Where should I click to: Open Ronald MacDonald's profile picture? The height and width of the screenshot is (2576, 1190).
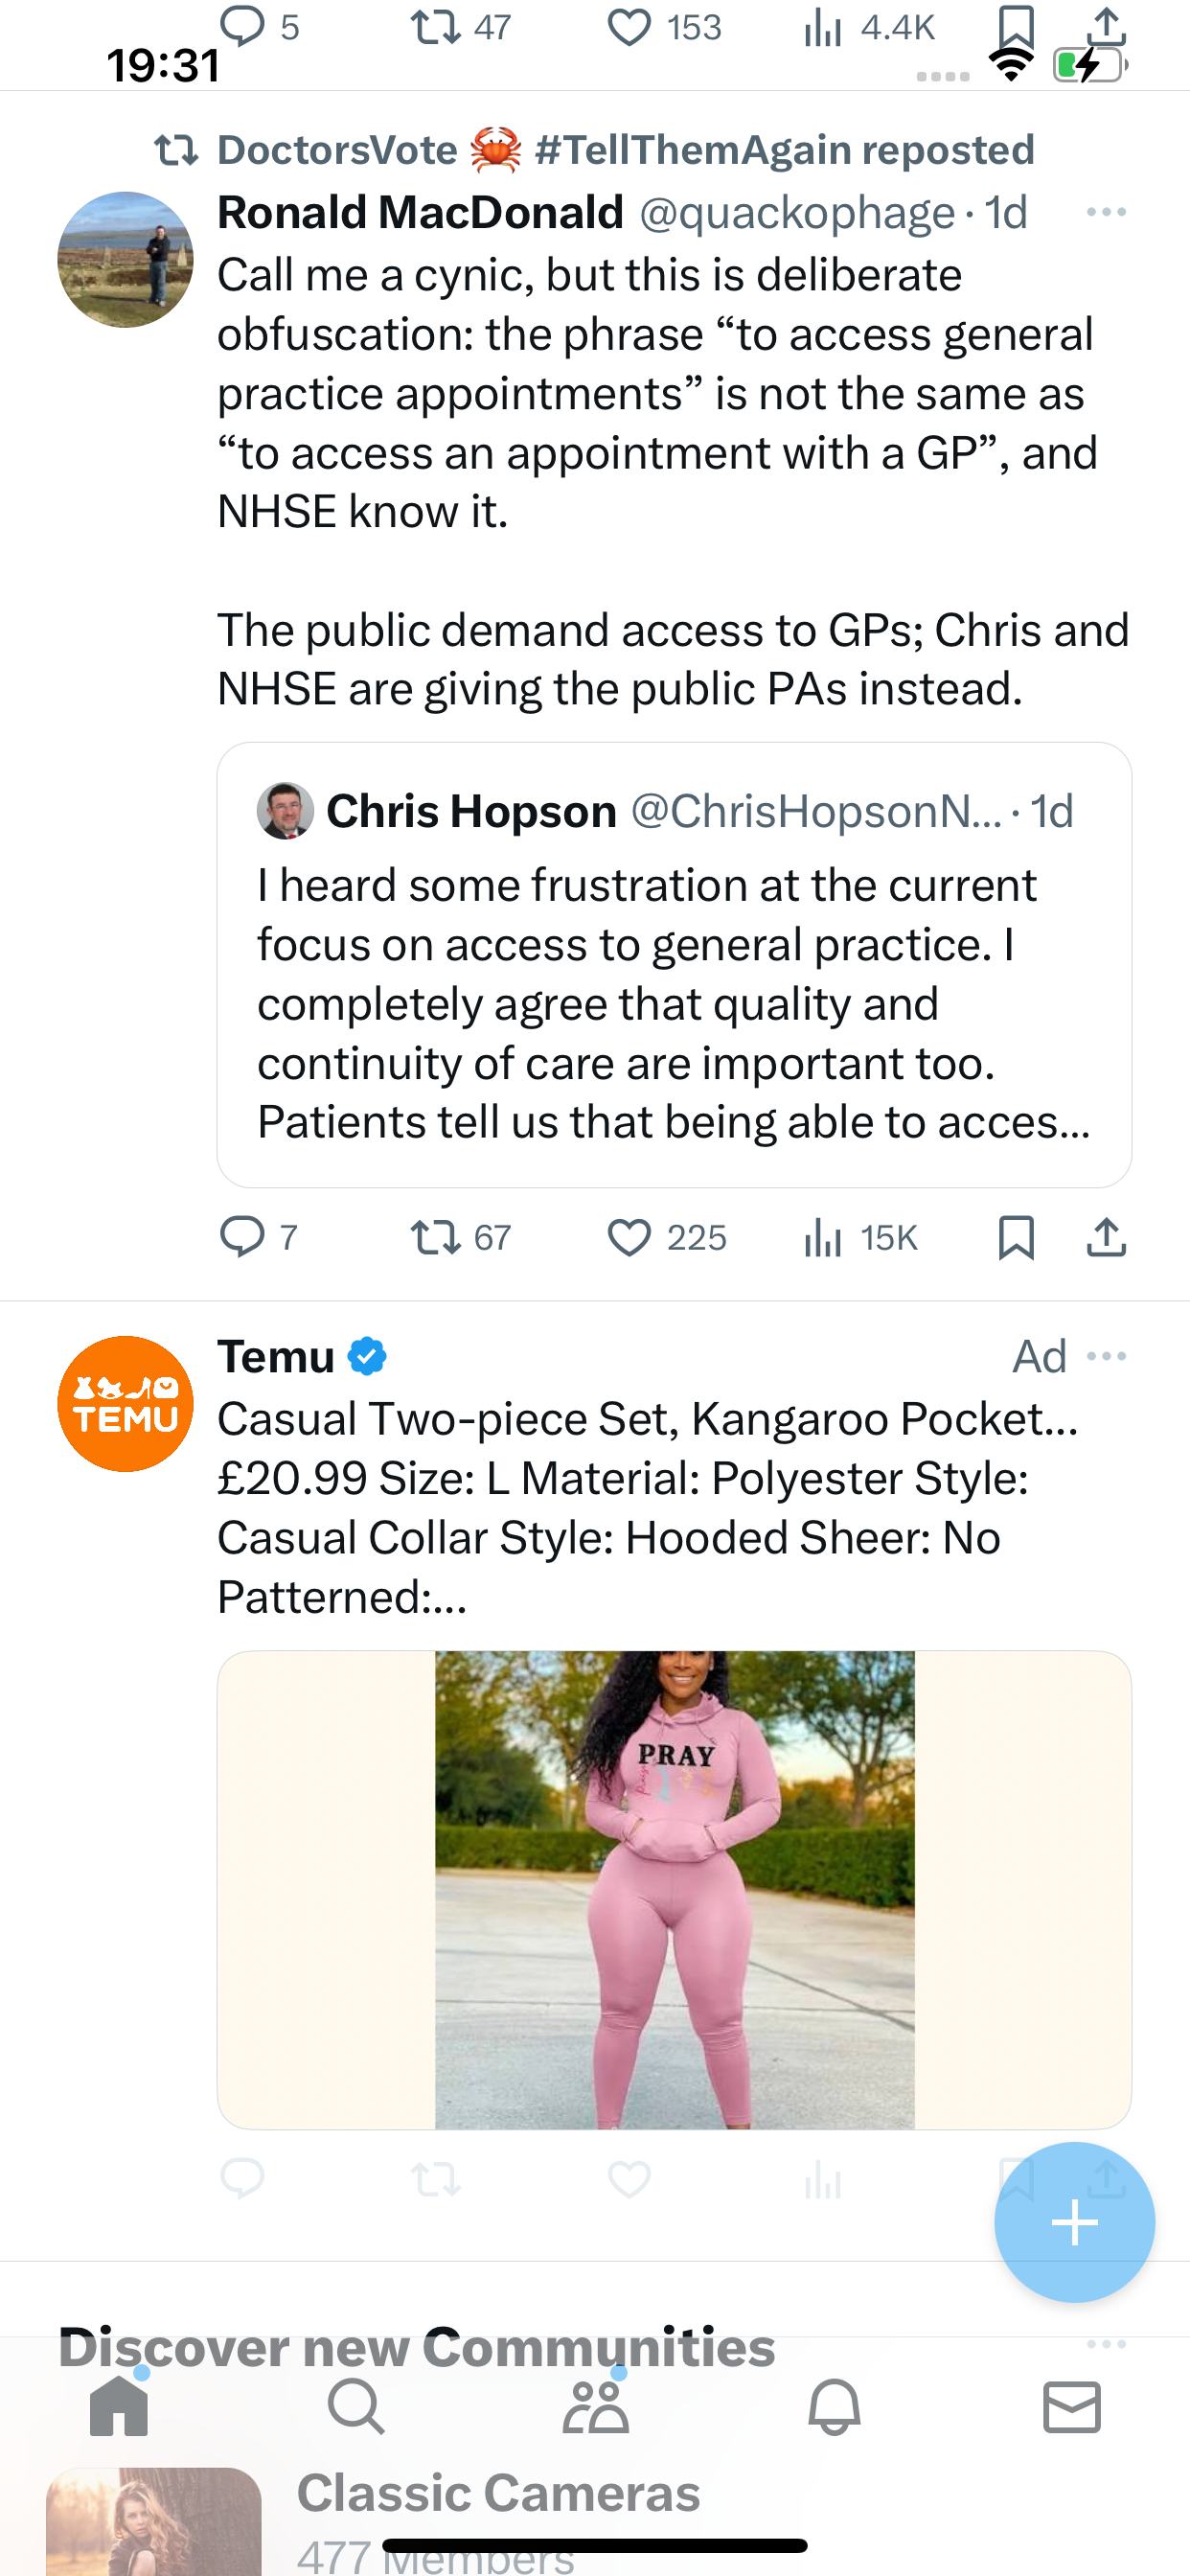(x=125, y=259)
